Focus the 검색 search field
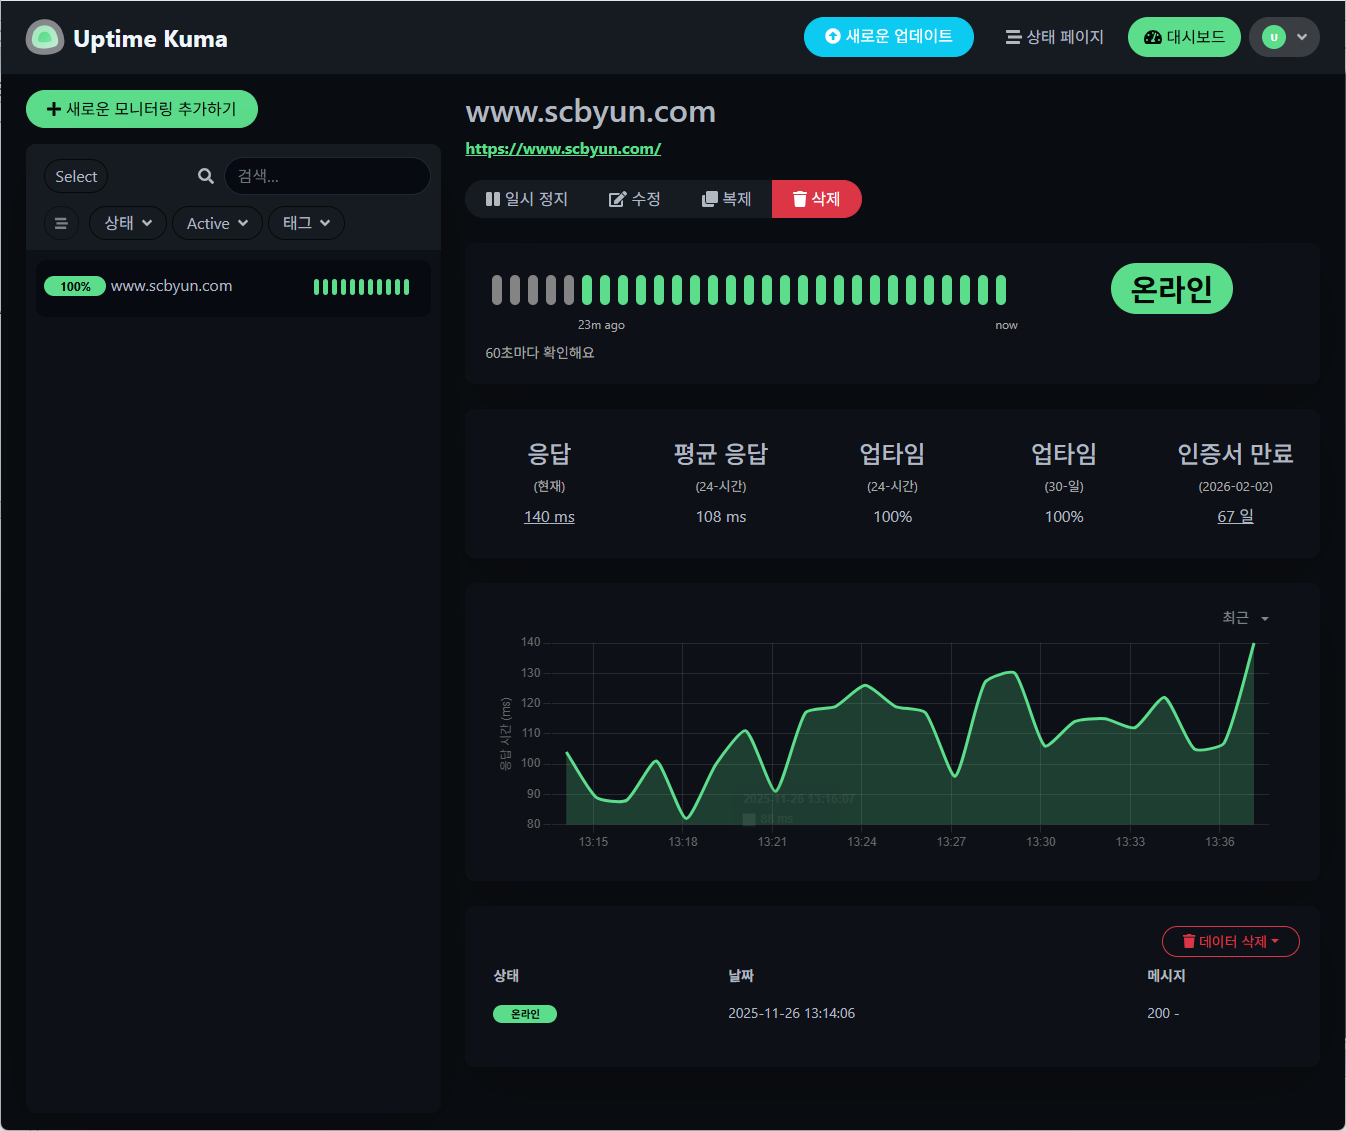The width and height of the screenshot is (1346, 1131). point(327,176)
